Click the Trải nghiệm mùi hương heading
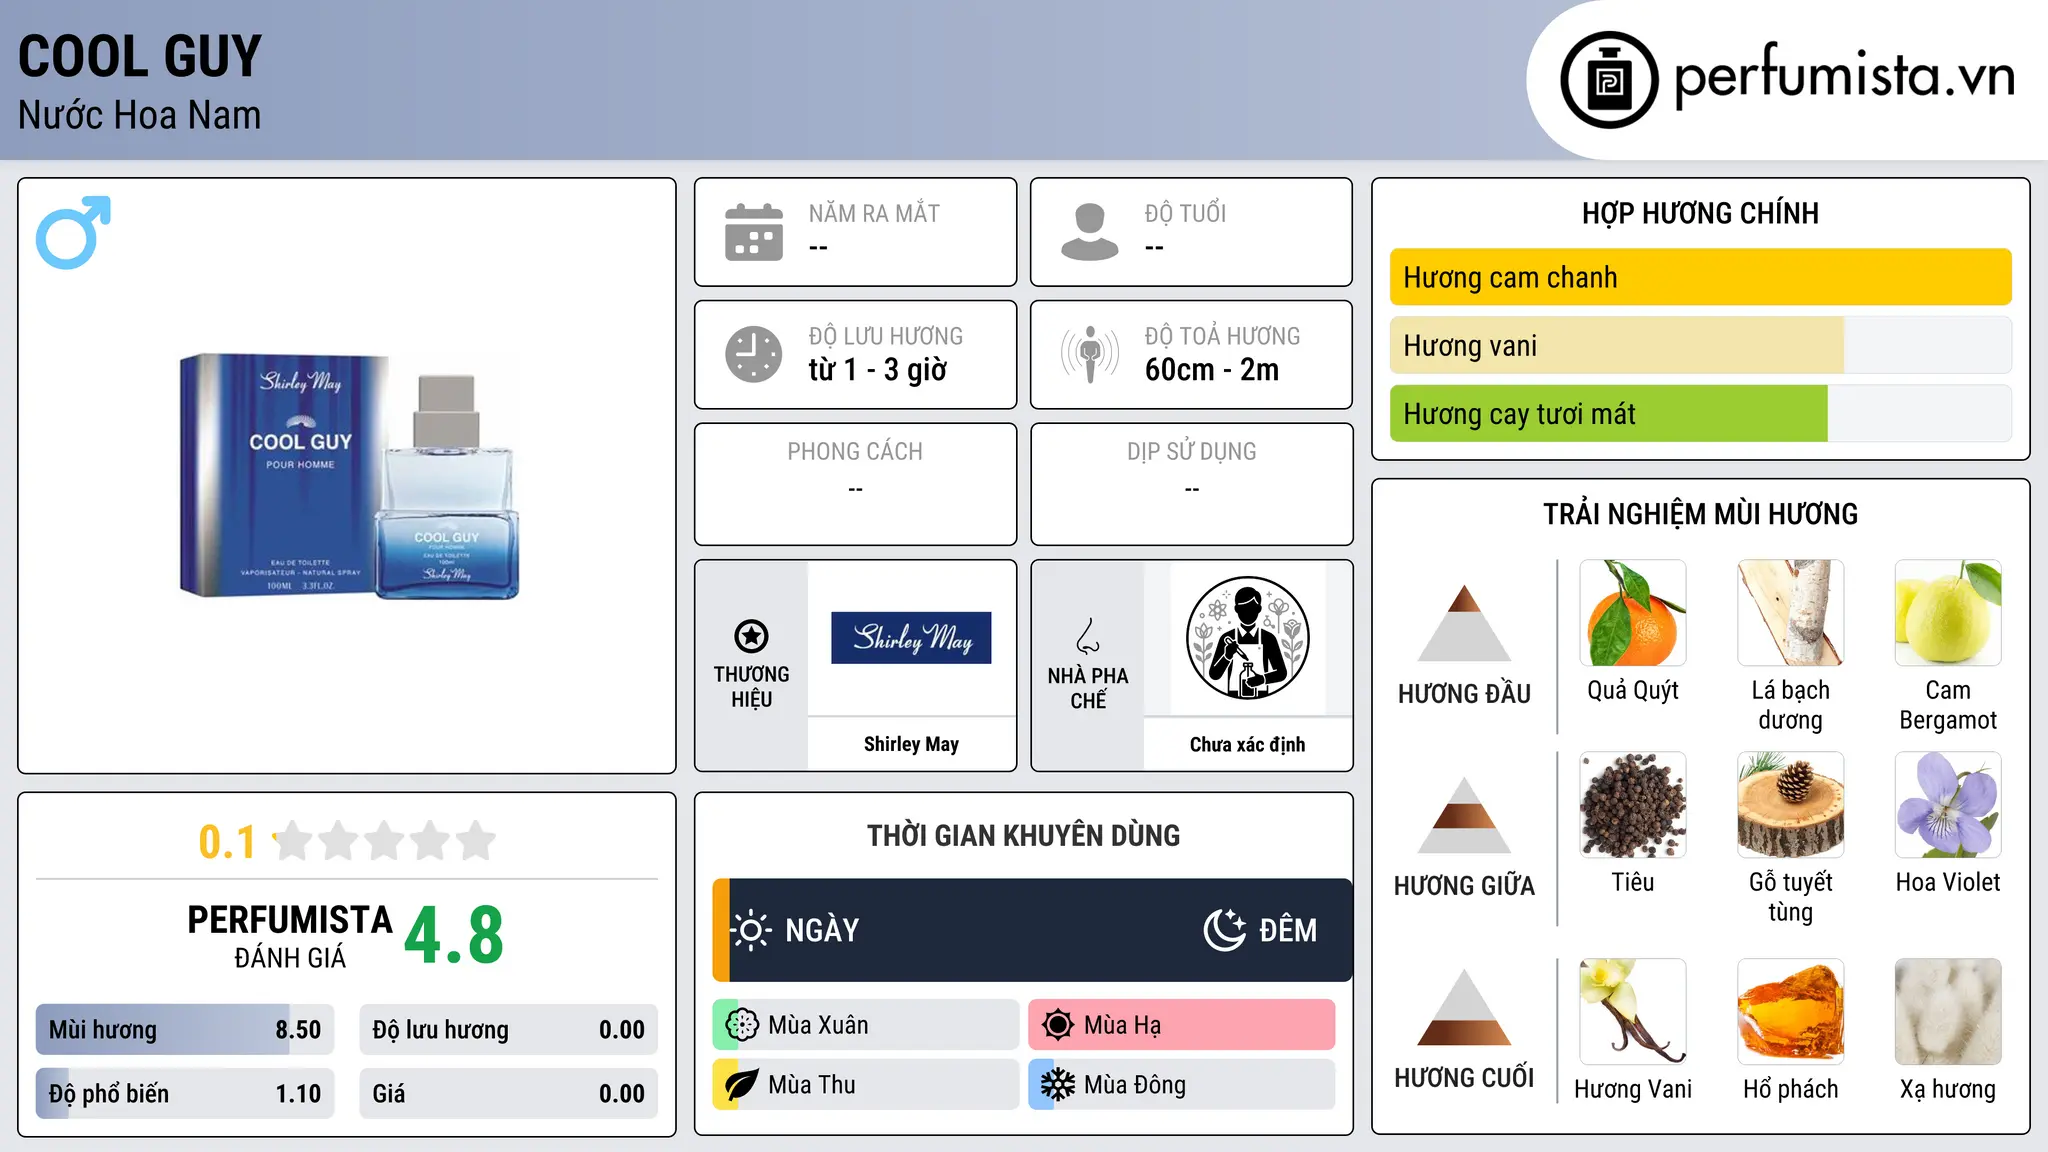The image size is (2048, 1152). [x=1700, y=514]
